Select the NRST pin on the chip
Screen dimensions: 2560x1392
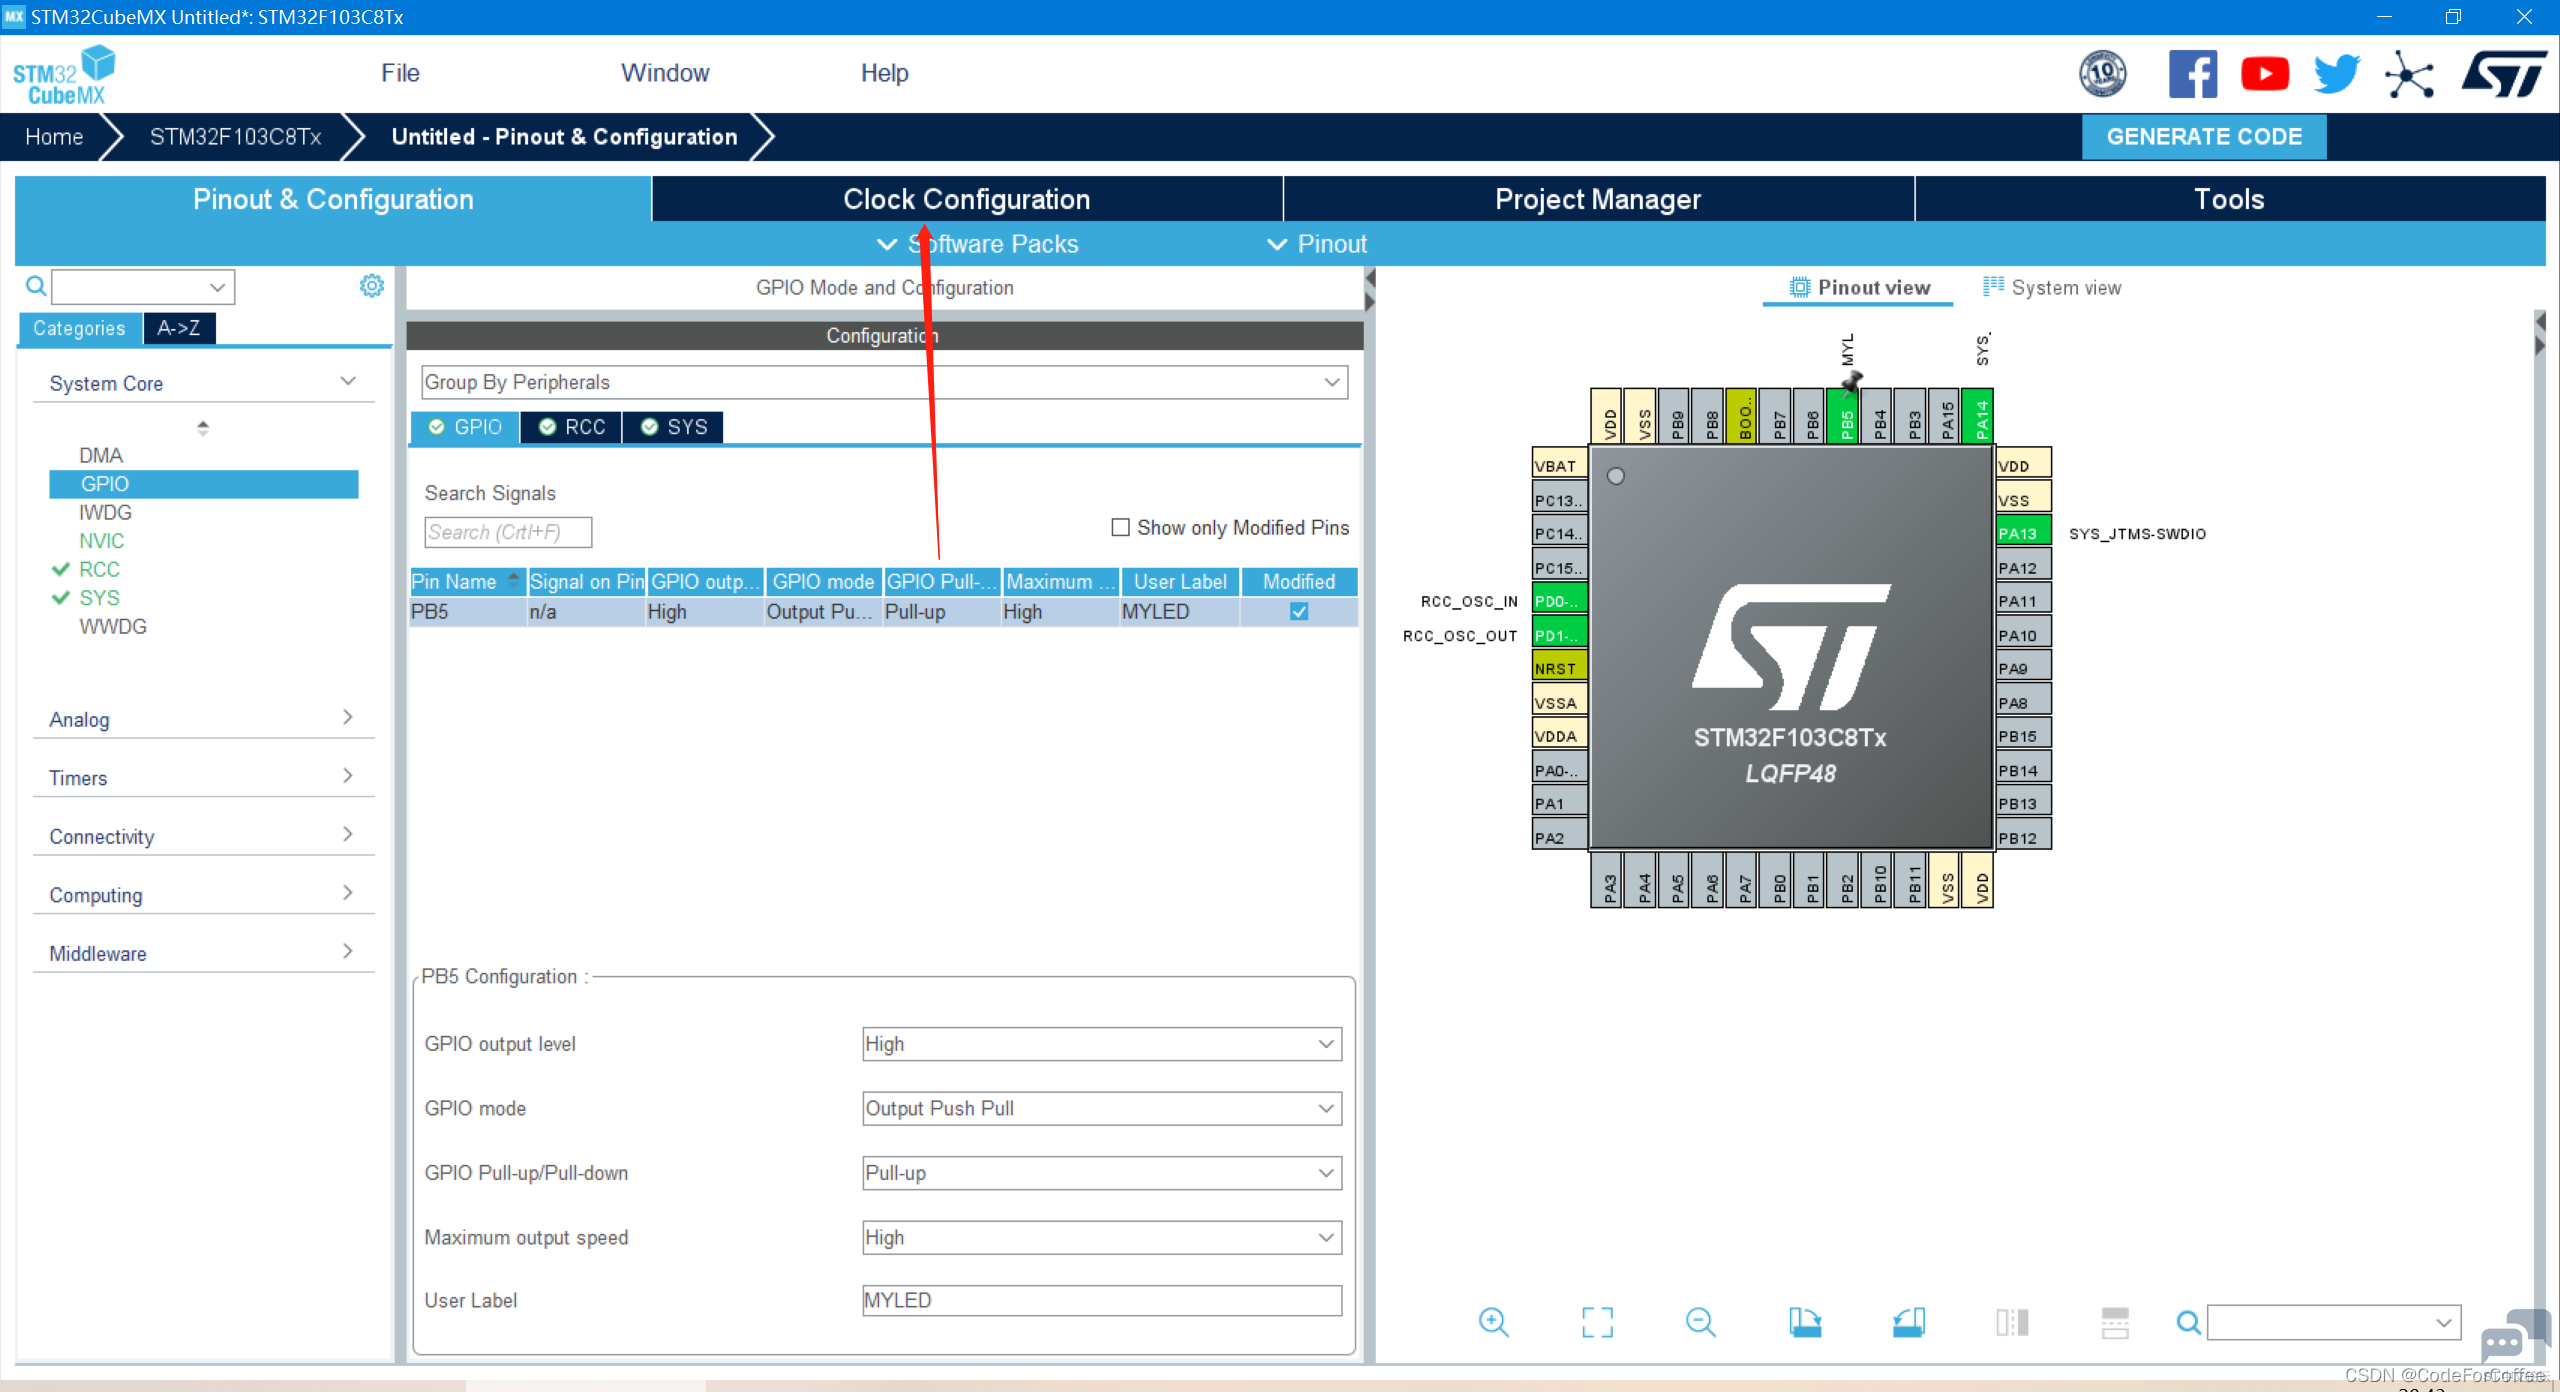(x=1560, y=668)
